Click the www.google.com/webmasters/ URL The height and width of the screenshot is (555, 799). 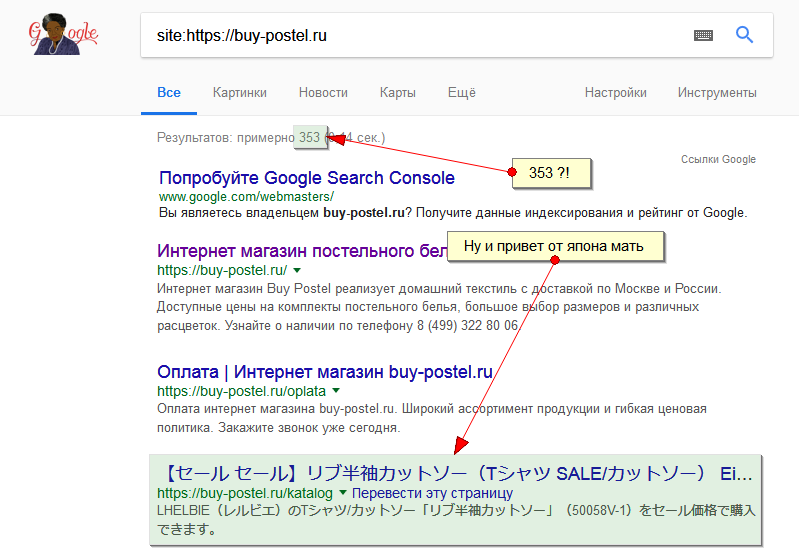coord(246,197)
